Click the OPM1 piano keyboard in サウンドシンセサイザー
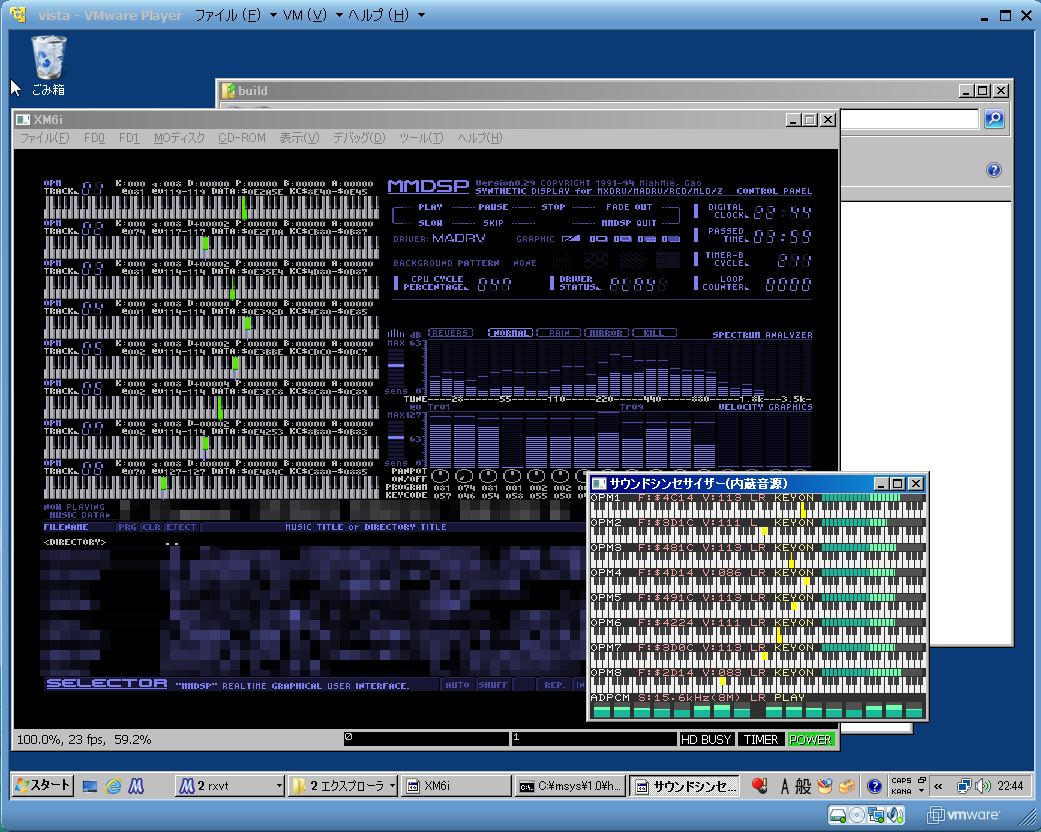Image resolution: width=1041 pixels, height=832 pixels. pyautogui.click(x=758, y=510)
